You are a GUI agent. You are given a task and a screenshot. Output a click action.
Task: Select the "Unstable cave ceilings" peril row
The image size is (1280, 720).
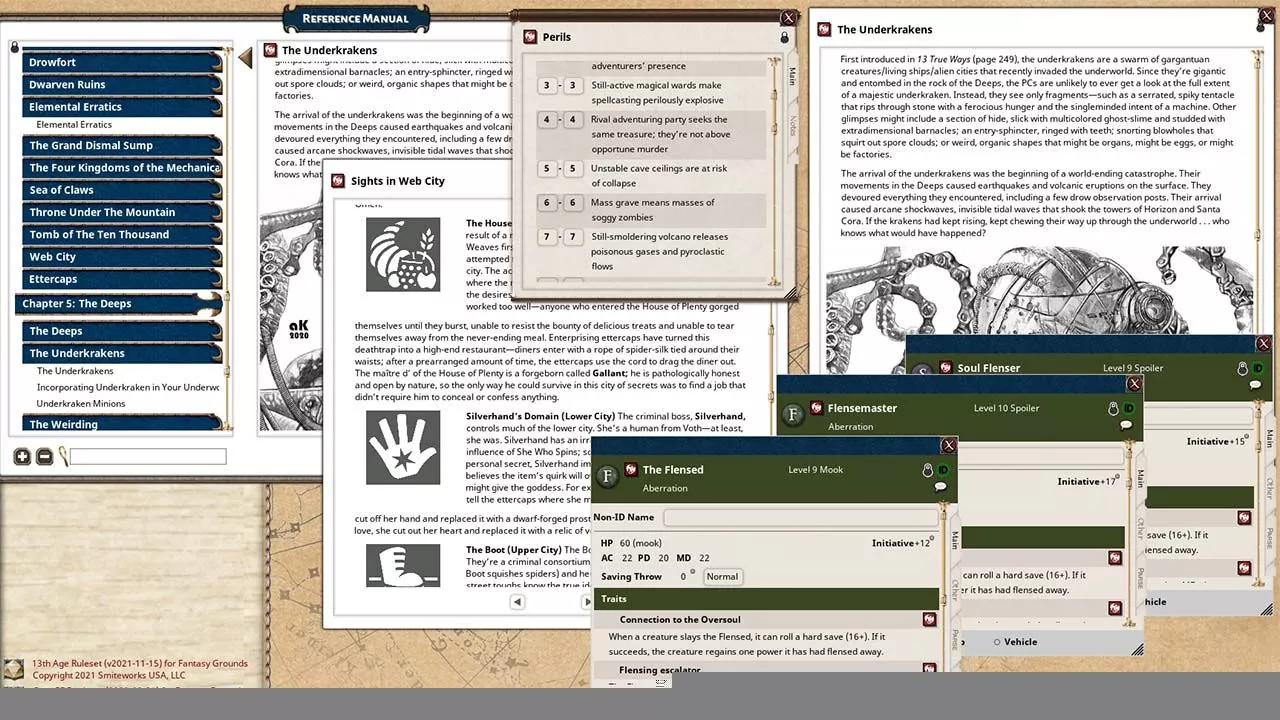[x=651, y=176]
